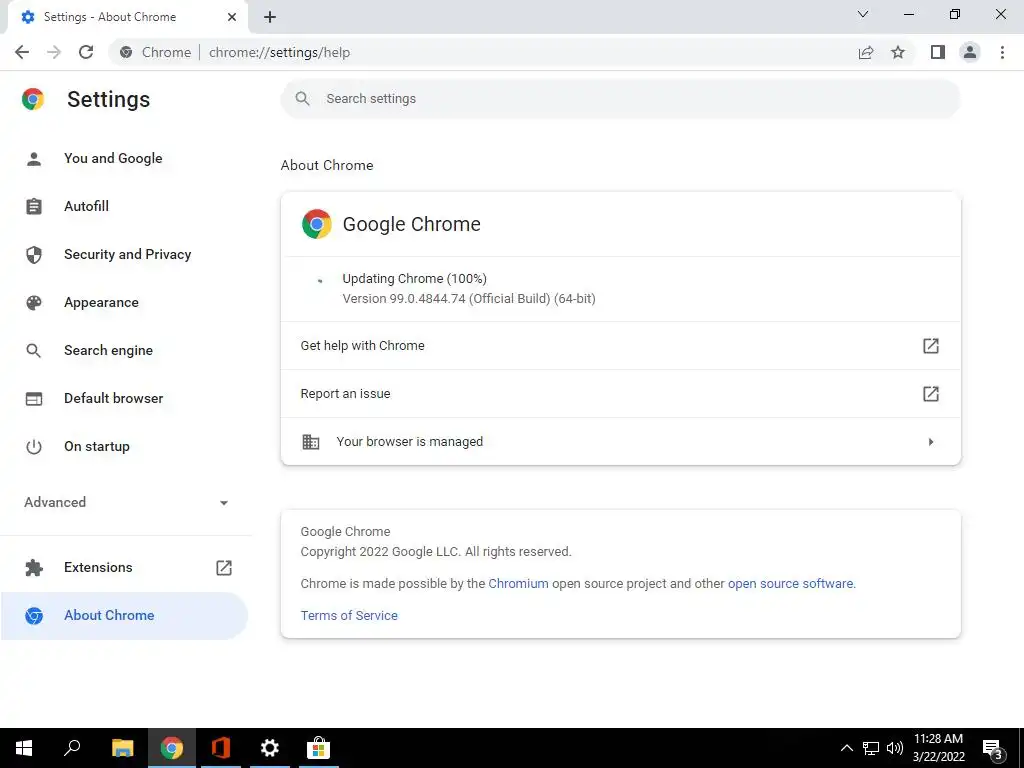The image size is (1024, 768).
Task: Open the profile avatar icon
Action: tap(969, 52)
